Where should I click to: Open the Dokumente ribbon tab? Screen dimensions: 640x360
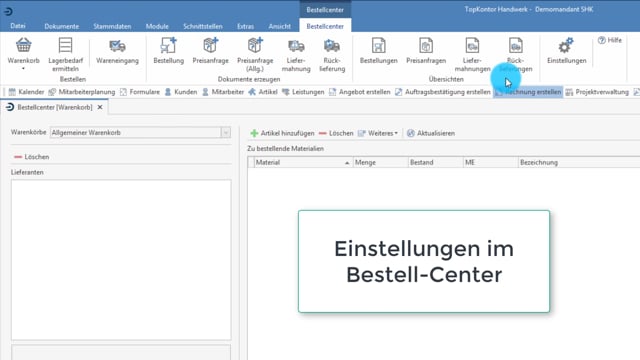[x=62, y=26]
